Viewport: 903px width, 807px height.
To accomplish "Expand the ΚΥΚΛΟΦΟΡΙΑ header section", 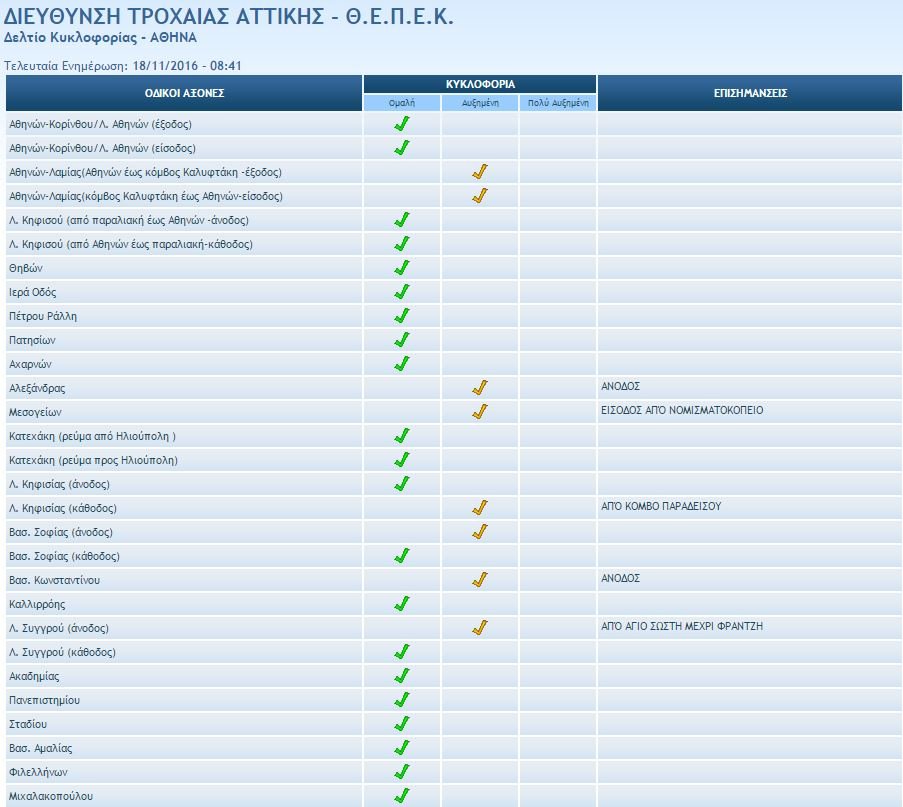I will (481, 84).
